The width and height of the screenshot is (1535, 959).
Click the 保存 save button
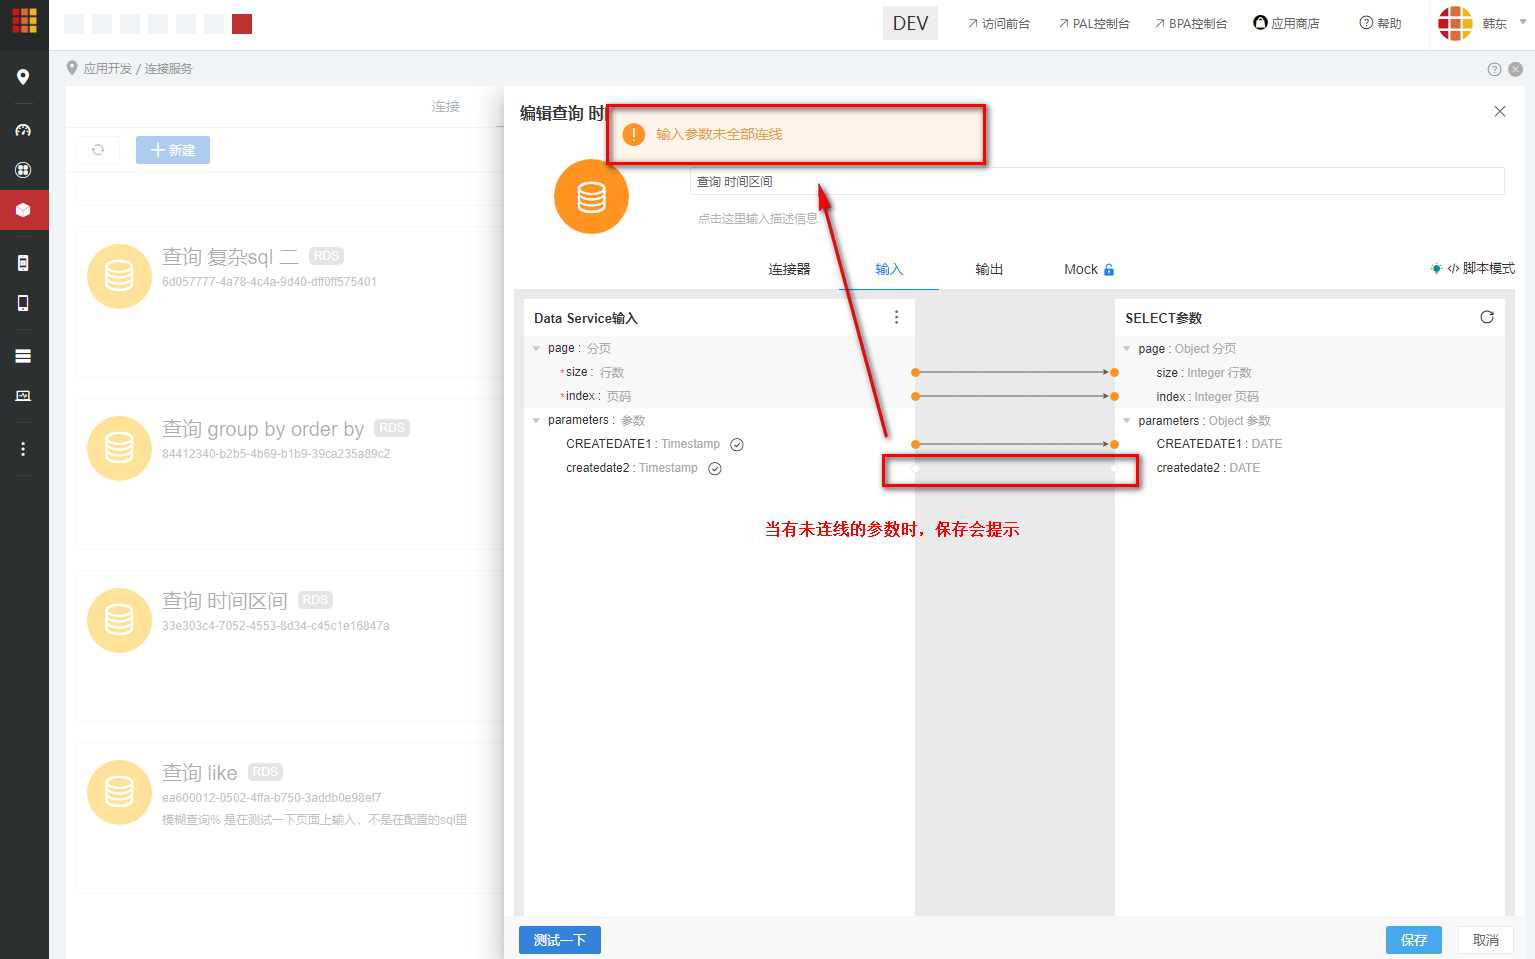click(1413, 939)
